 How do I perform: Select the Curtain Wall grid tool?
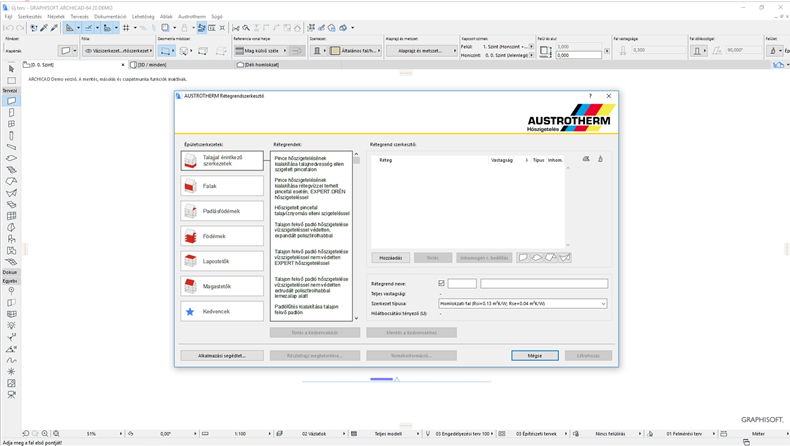pyautogui.click(x=11, y=216)
